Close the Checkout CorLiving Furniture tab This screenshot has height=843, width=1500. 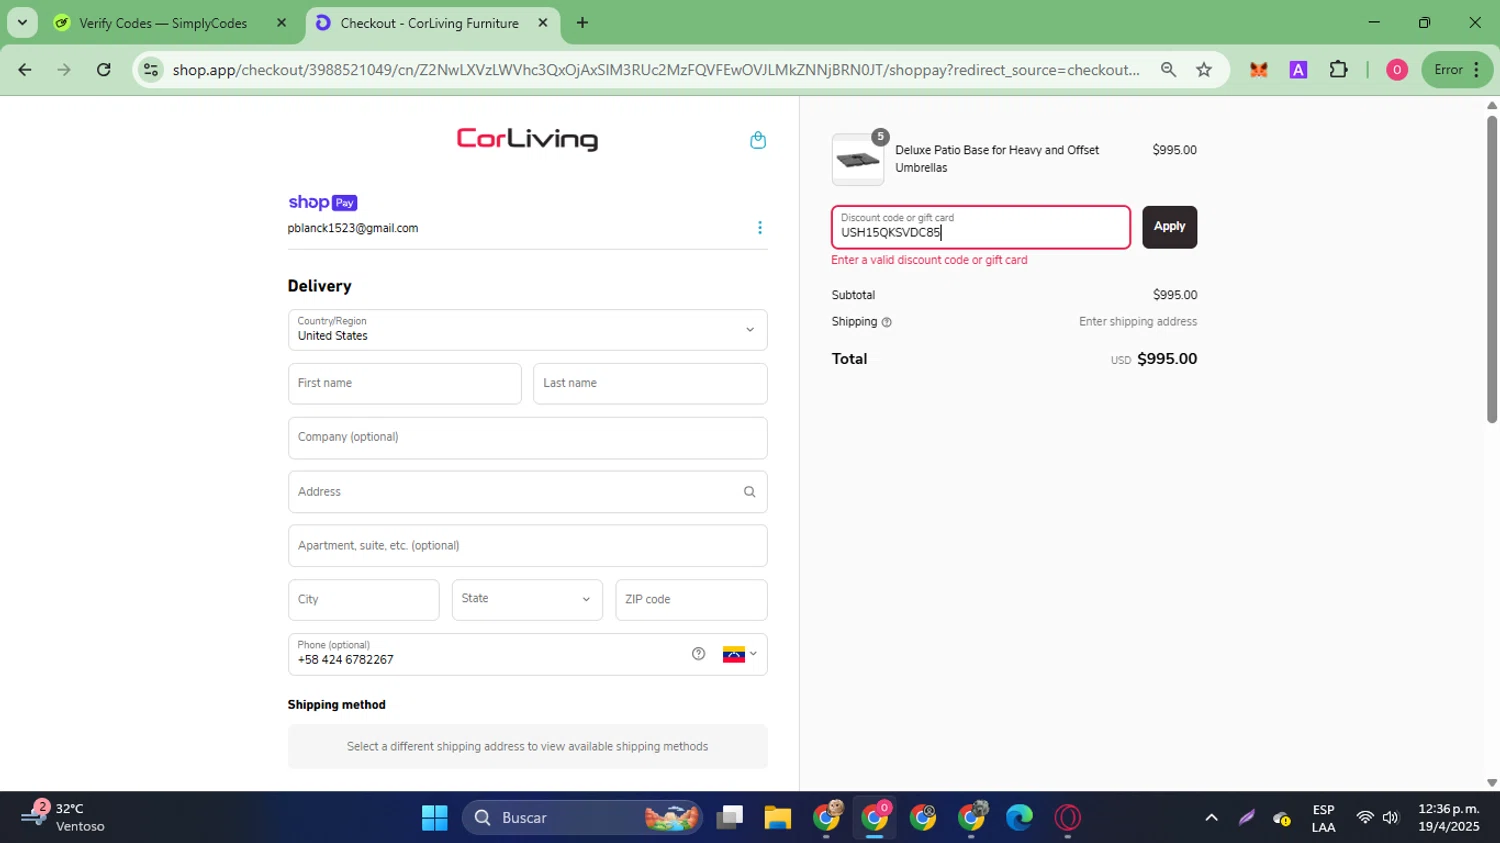point(543,22)
